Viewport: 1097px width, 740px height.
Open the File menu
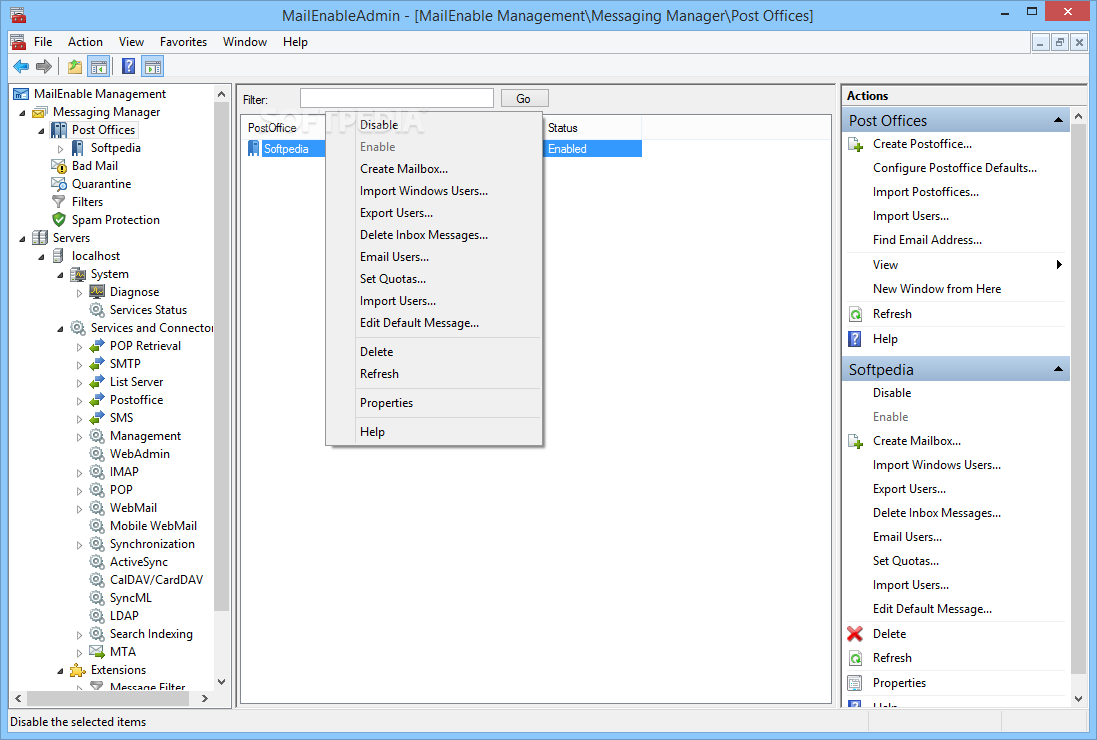(x=43, y=42)
